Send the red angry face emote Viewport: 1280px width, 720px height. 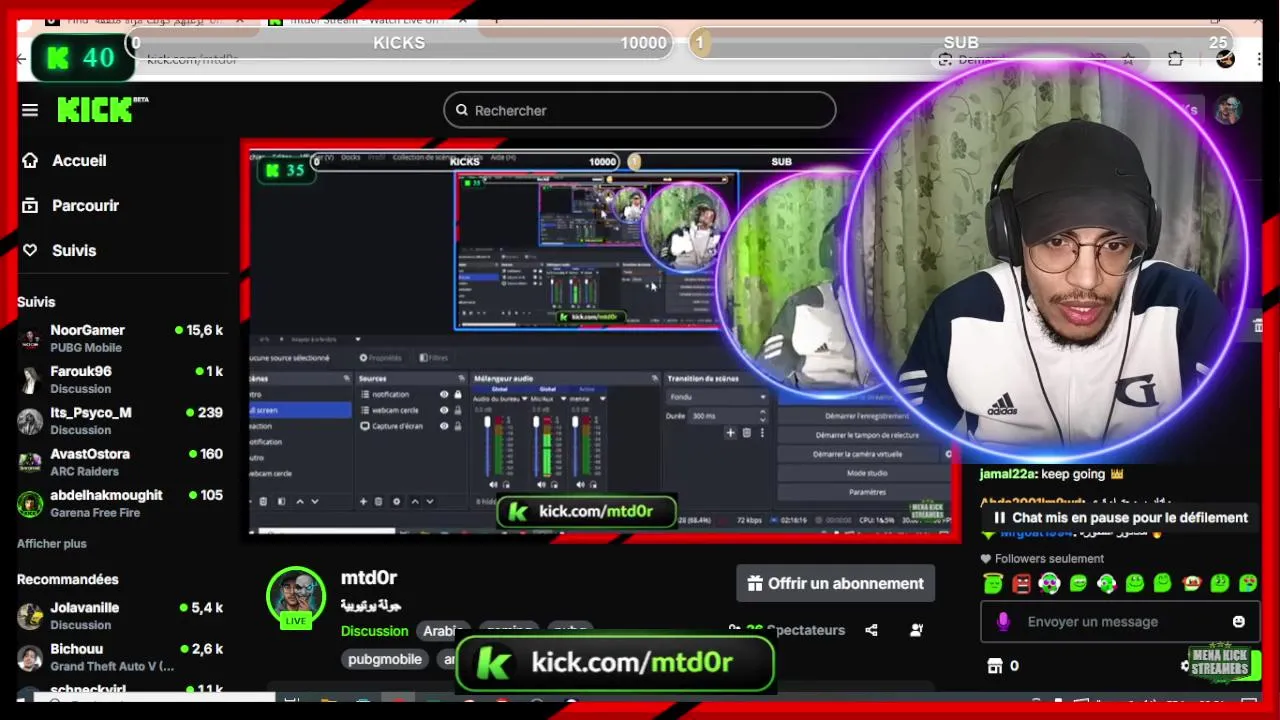pyautogui.click(x=1021, y=583)
